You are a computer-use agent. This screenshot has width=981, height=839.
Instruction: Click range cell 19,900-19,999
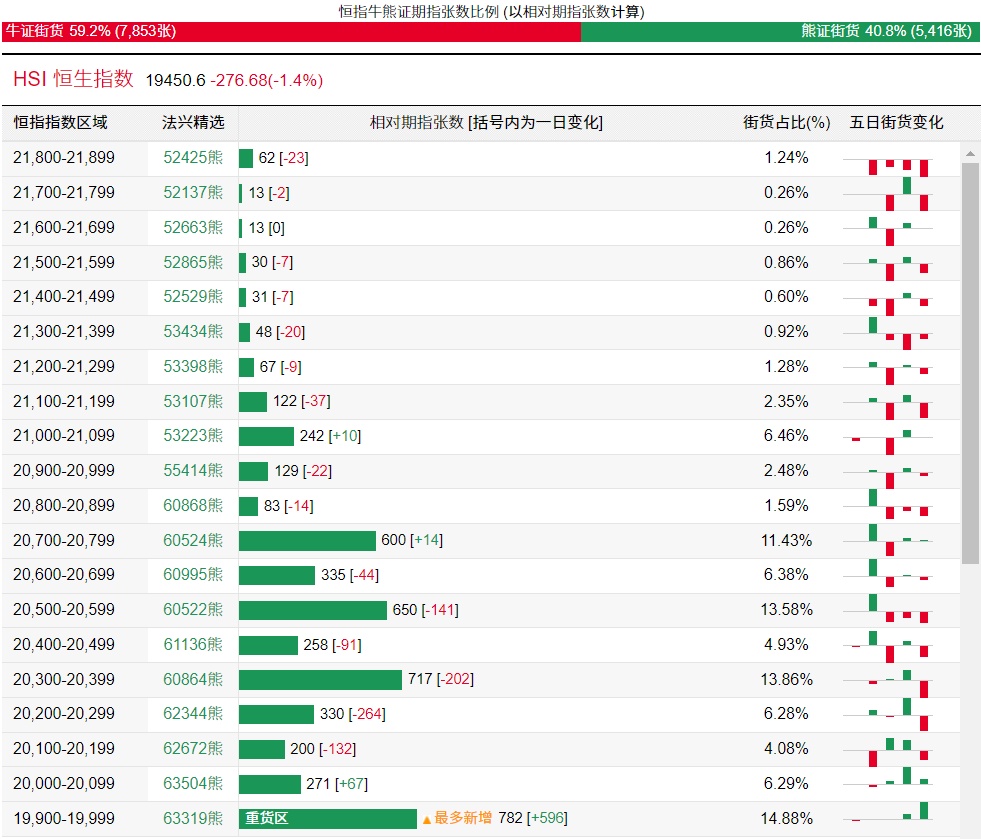tap(64, 818)
